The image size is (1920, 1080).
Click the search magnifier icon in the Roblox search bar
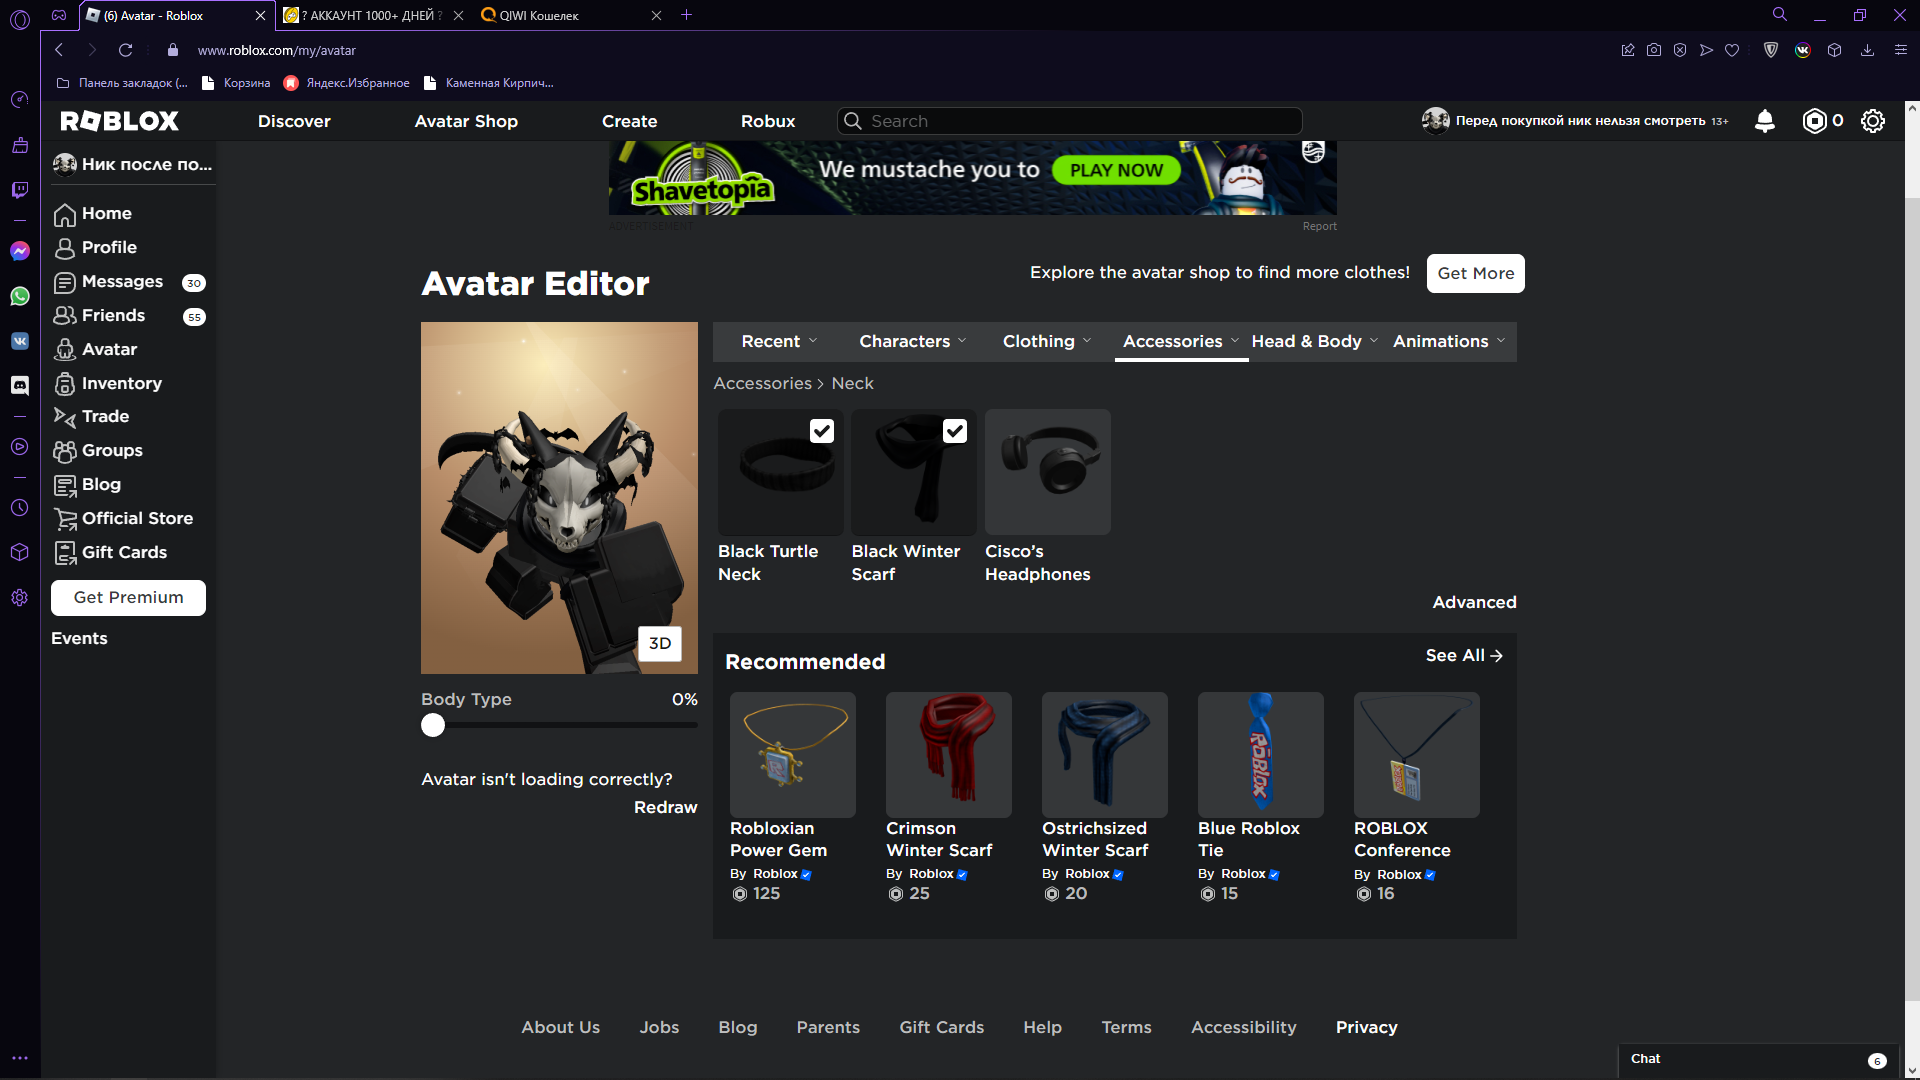click(853, 121)
